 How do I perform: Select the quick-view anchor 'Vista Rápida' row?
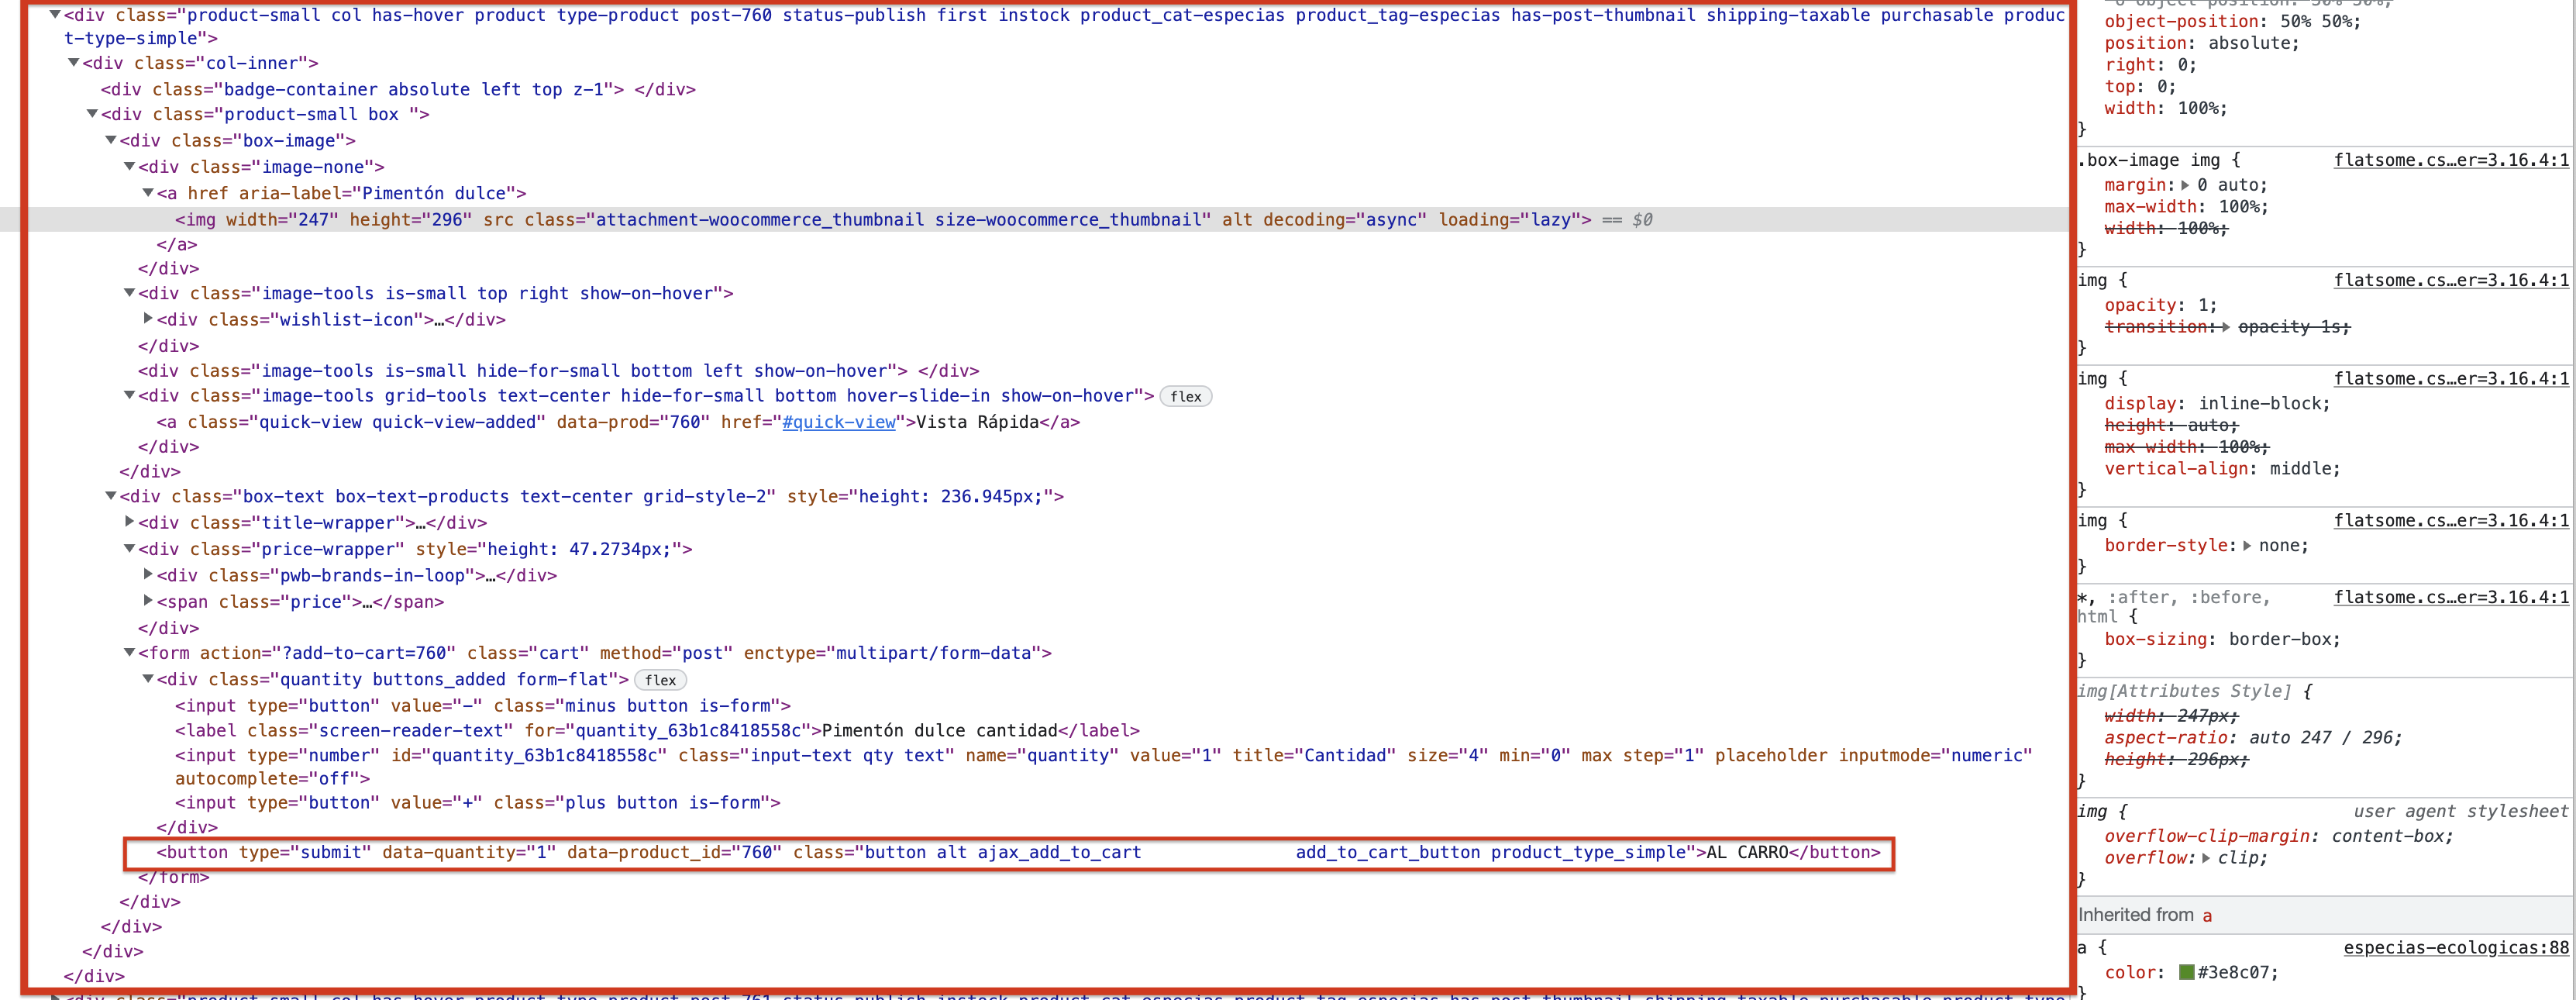618,422
